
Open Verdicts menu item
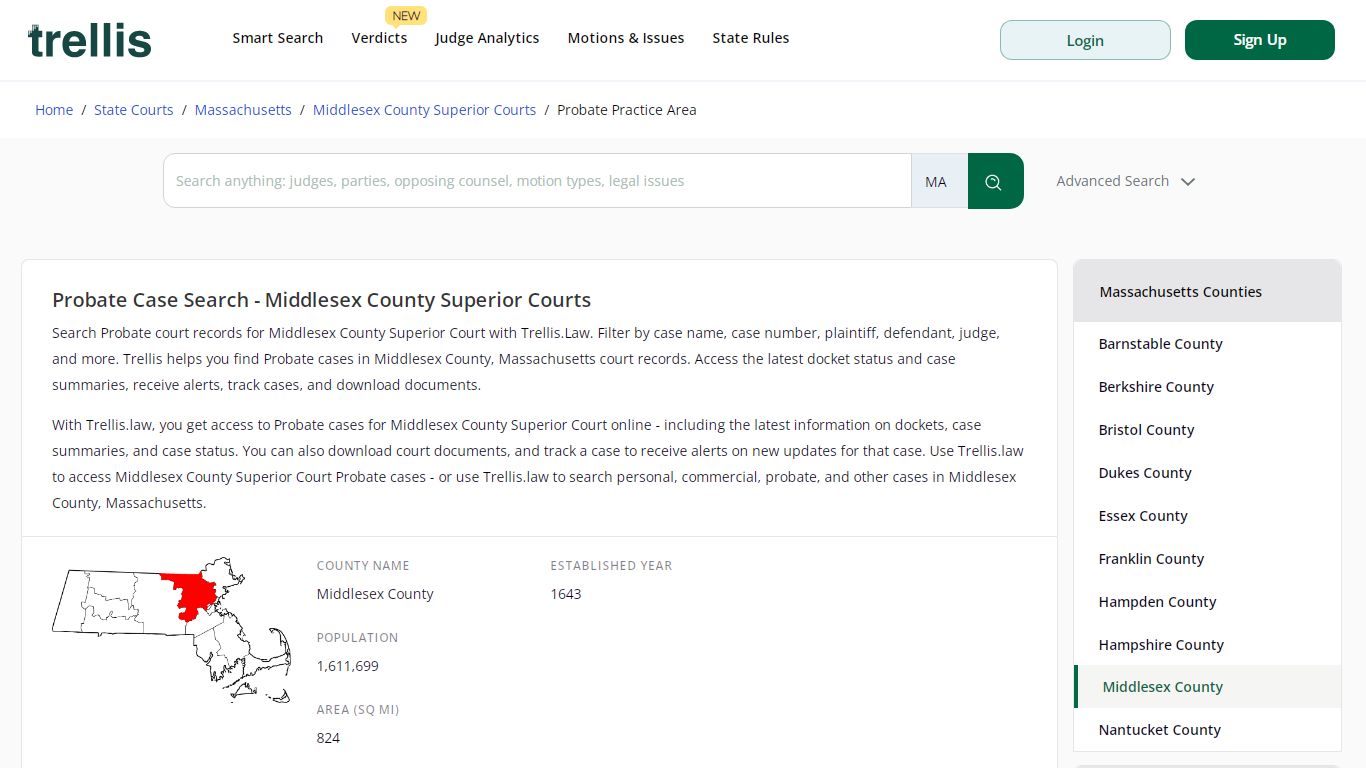point(379,38)
